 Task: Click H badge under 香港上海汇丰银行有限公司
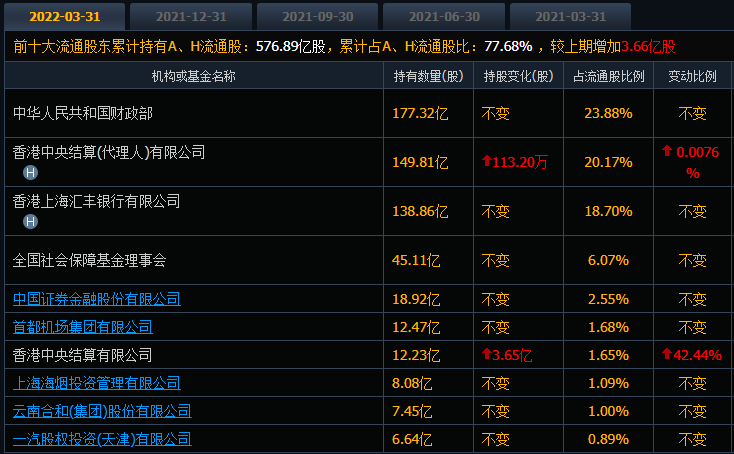[30, 221]
